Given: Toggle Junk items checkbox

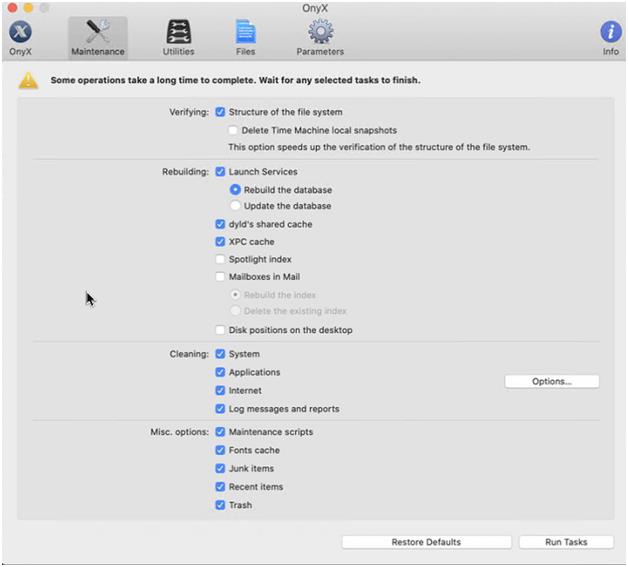Looking at the screenshot, I should tap(220, 468).
